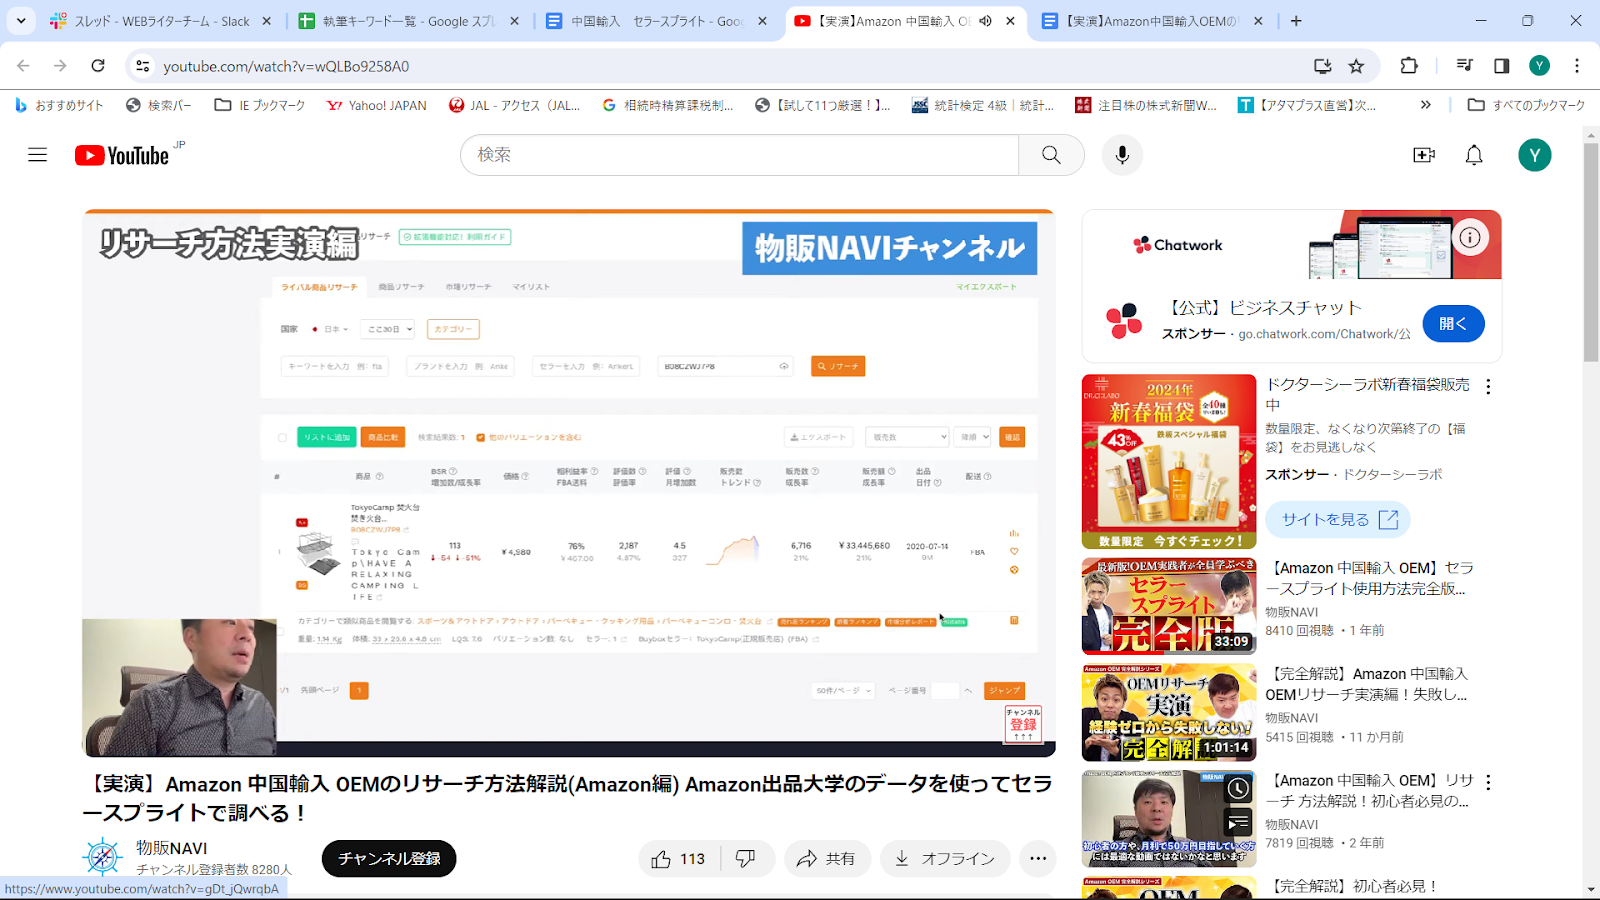This screenshot has height=900, width=1600.
Task: Like the video (113 likes)
Action: pyautogui.click(x=679, y=859)
